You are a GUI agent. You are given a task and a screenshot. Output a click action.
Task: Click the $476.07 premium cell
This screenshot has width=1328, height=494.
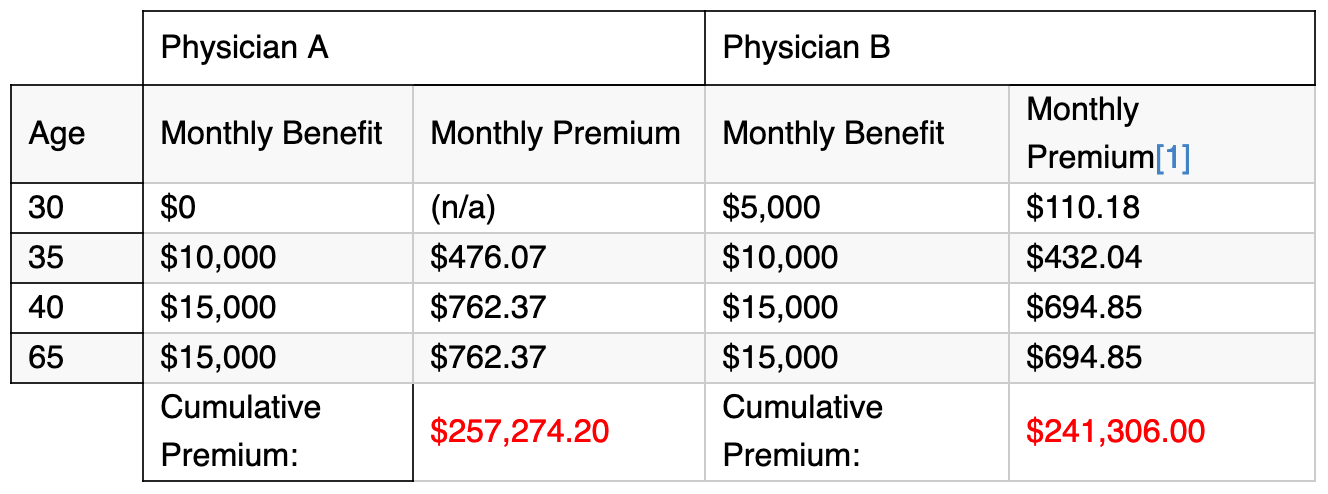[x=558, y=258]
